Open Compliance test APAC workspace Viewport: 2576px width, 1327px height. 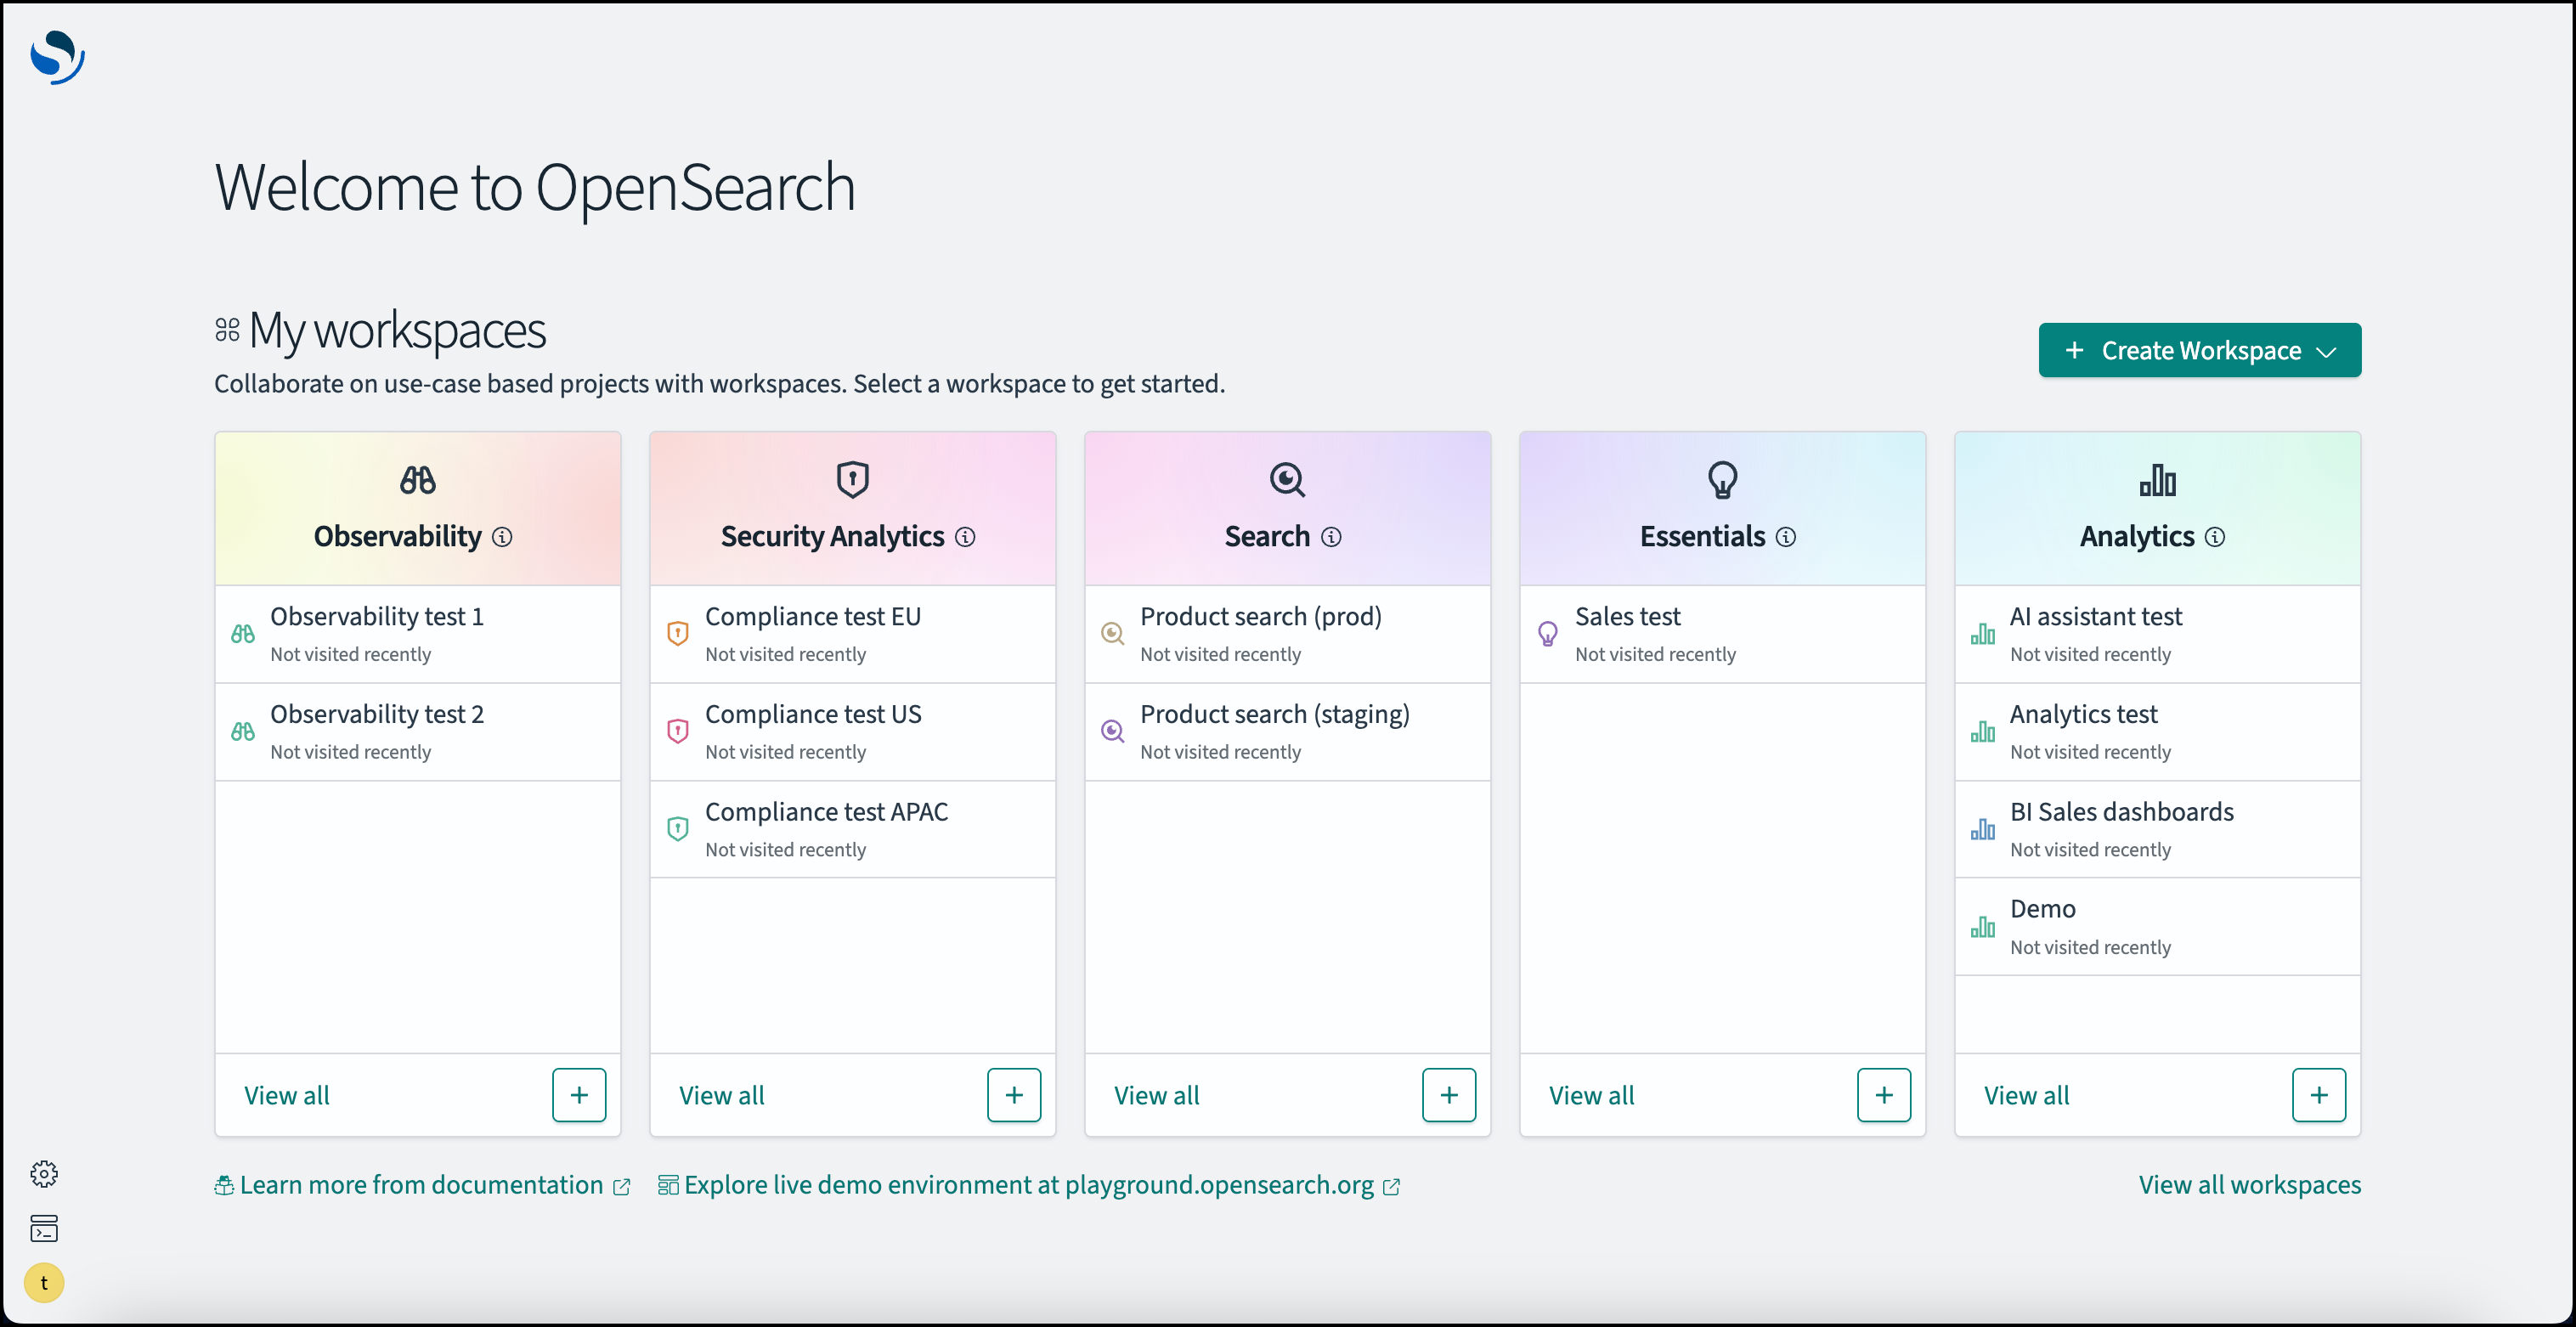point(826,812)
